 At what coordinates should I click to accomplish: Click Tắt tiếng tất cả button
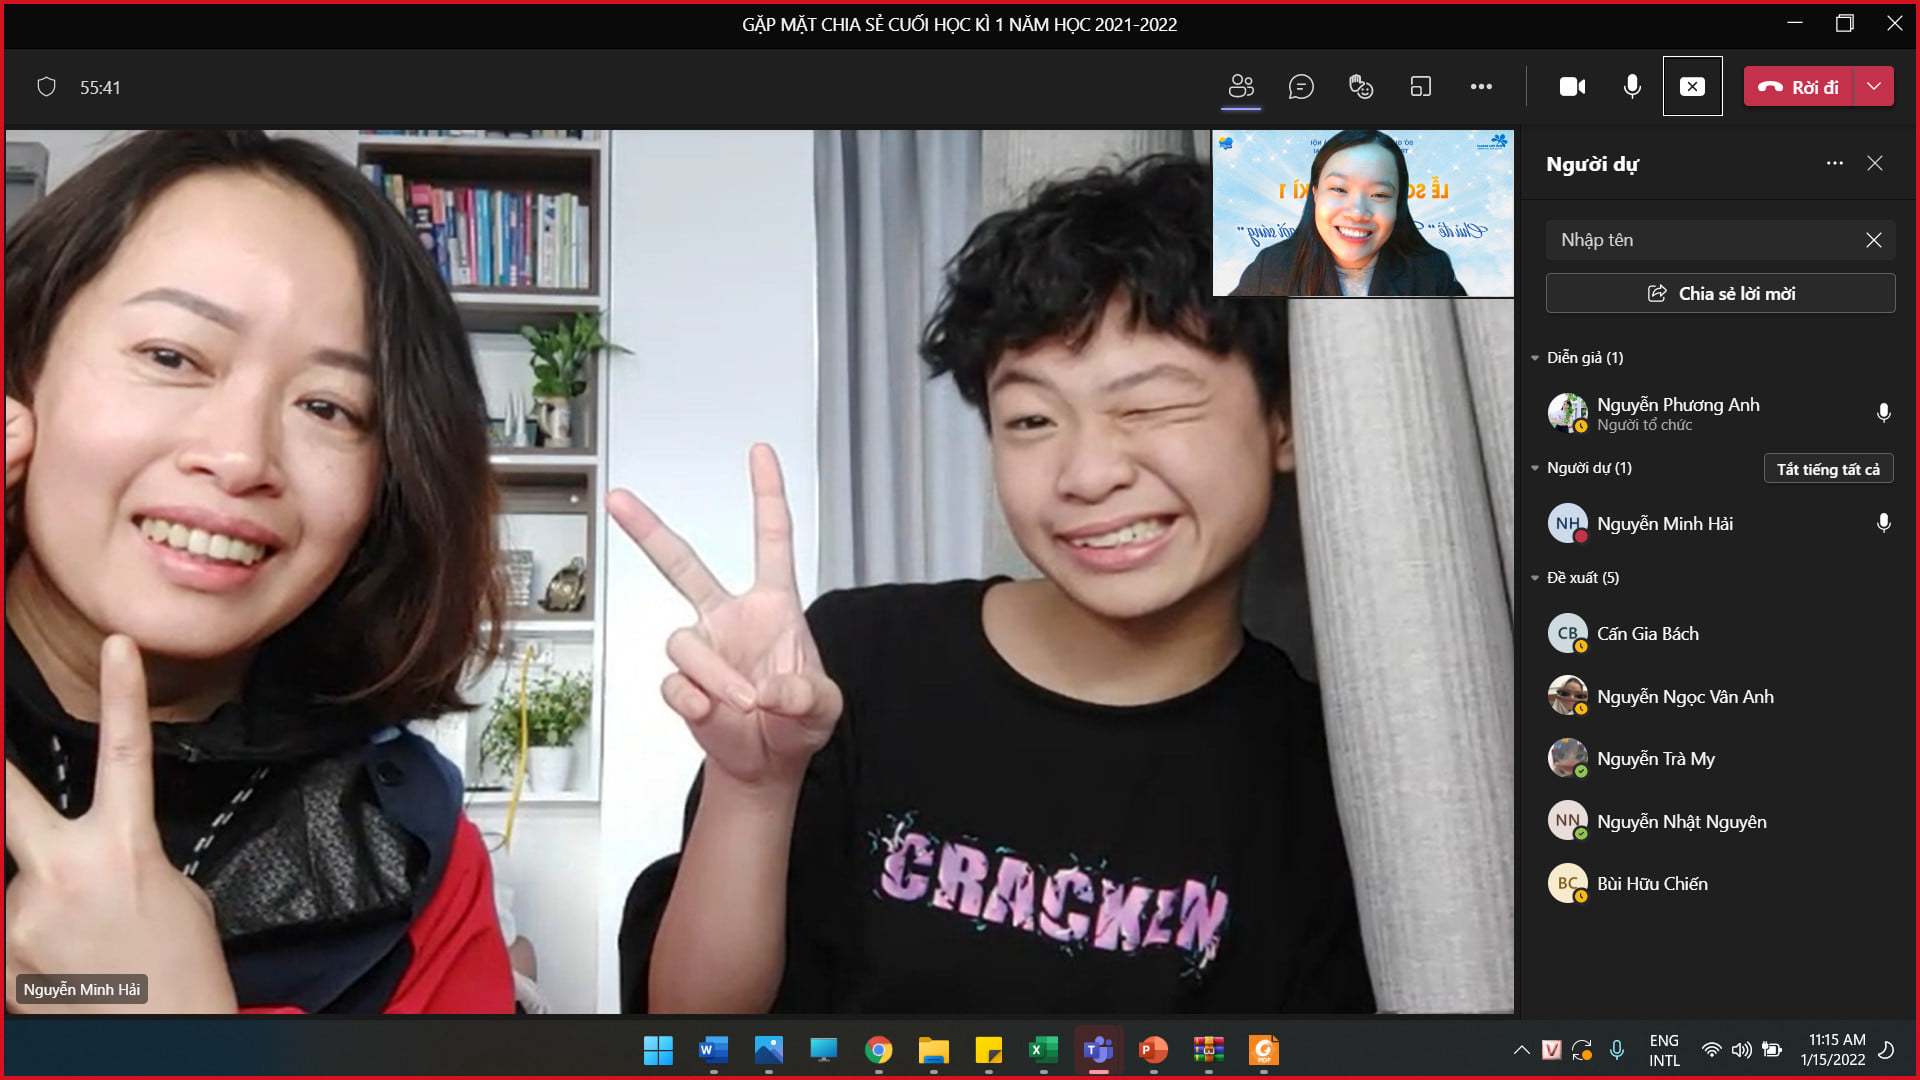coord(1828,469)
